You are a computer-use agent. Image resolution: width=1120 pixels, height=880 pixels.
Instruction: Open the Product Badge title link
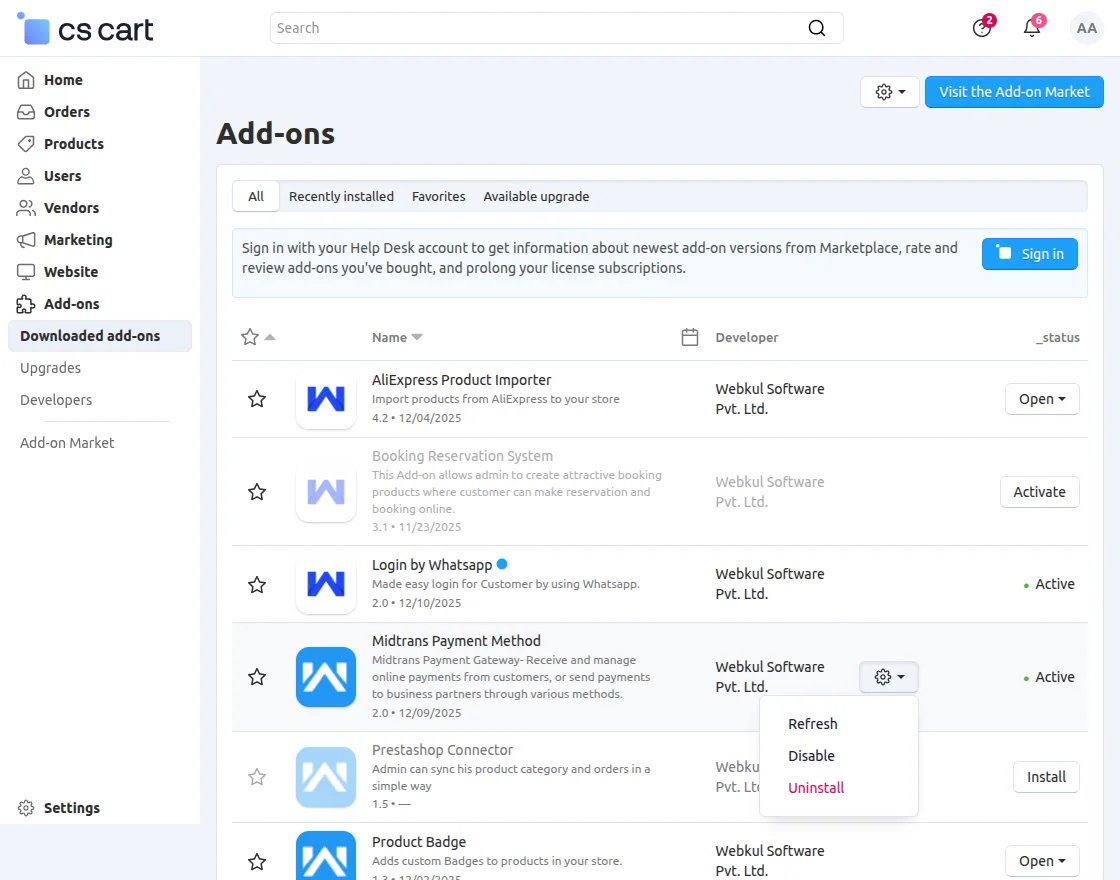tap(419, 841)
